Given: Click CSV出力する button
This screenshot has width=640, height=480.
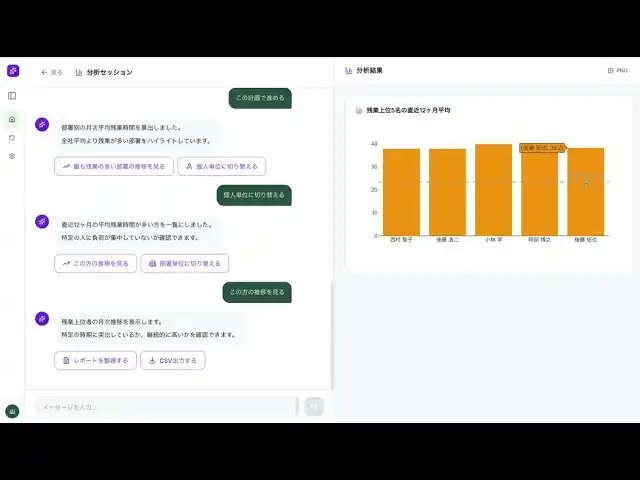Looking at the screenshot, I should tap(172, 360).
